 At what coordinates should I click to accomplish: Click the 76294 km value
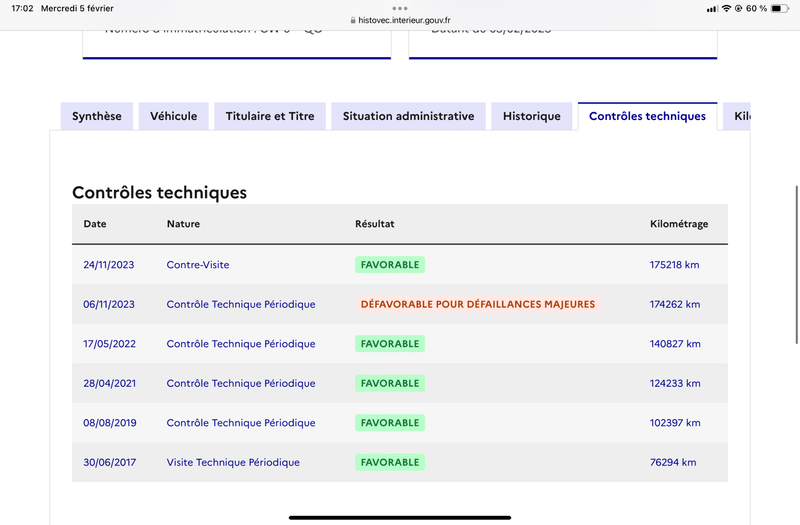pos(673,462)
